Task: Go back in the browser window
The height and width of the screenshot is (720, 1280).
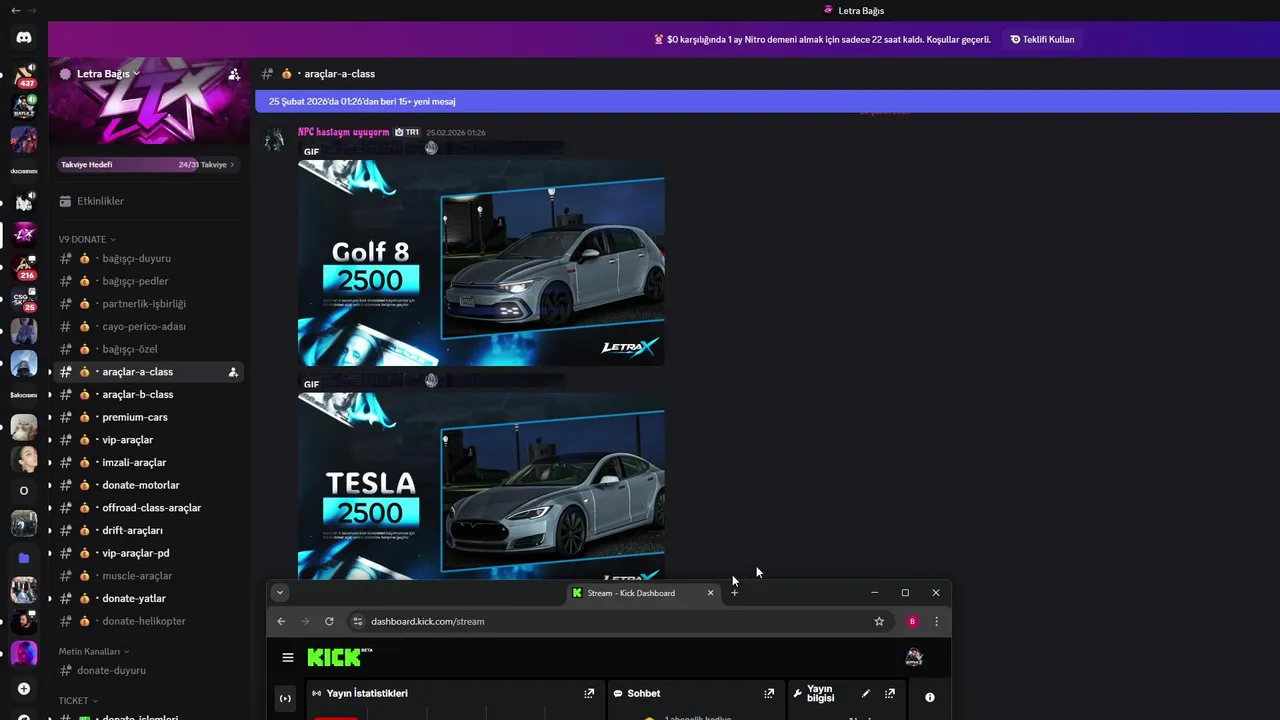Action: 281,621
